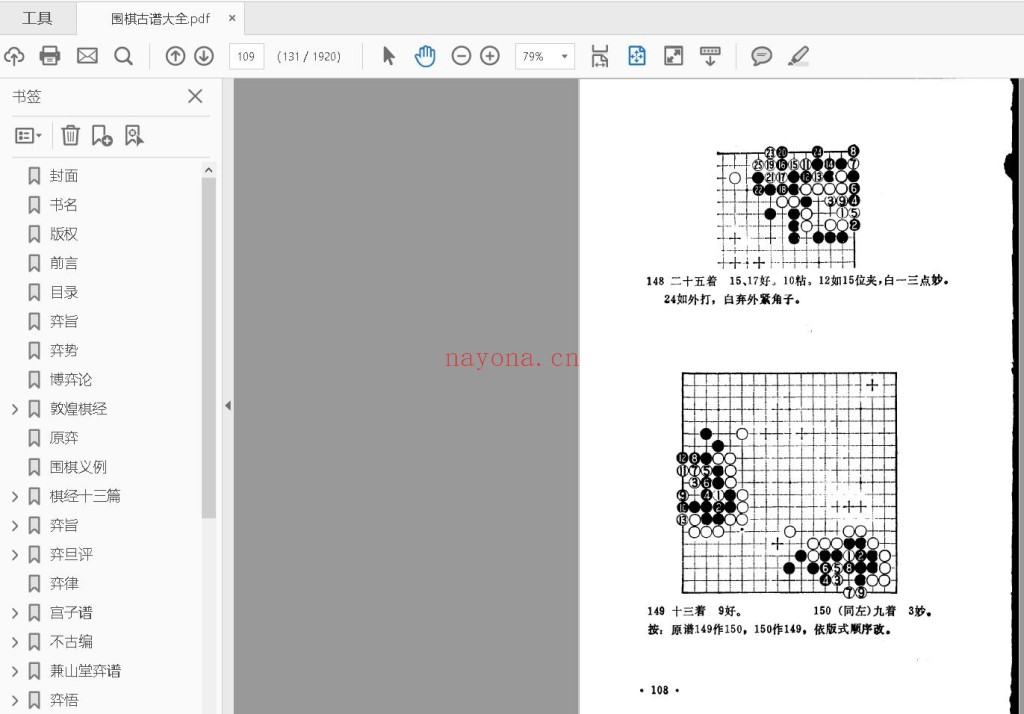The image size is (1024, 714).
Task: Go to previous page arrow
Action: [175, 56]
